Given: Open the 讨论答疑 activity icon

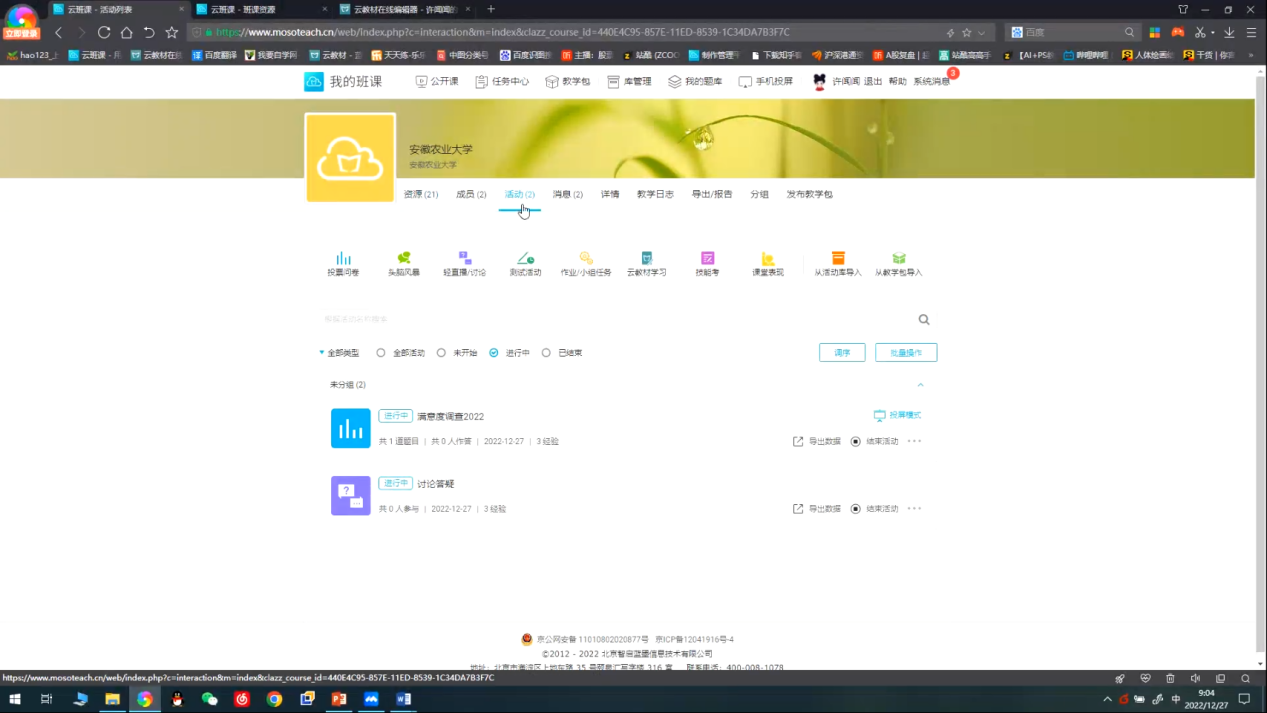Looking at the screenshot, I should 351,496.
